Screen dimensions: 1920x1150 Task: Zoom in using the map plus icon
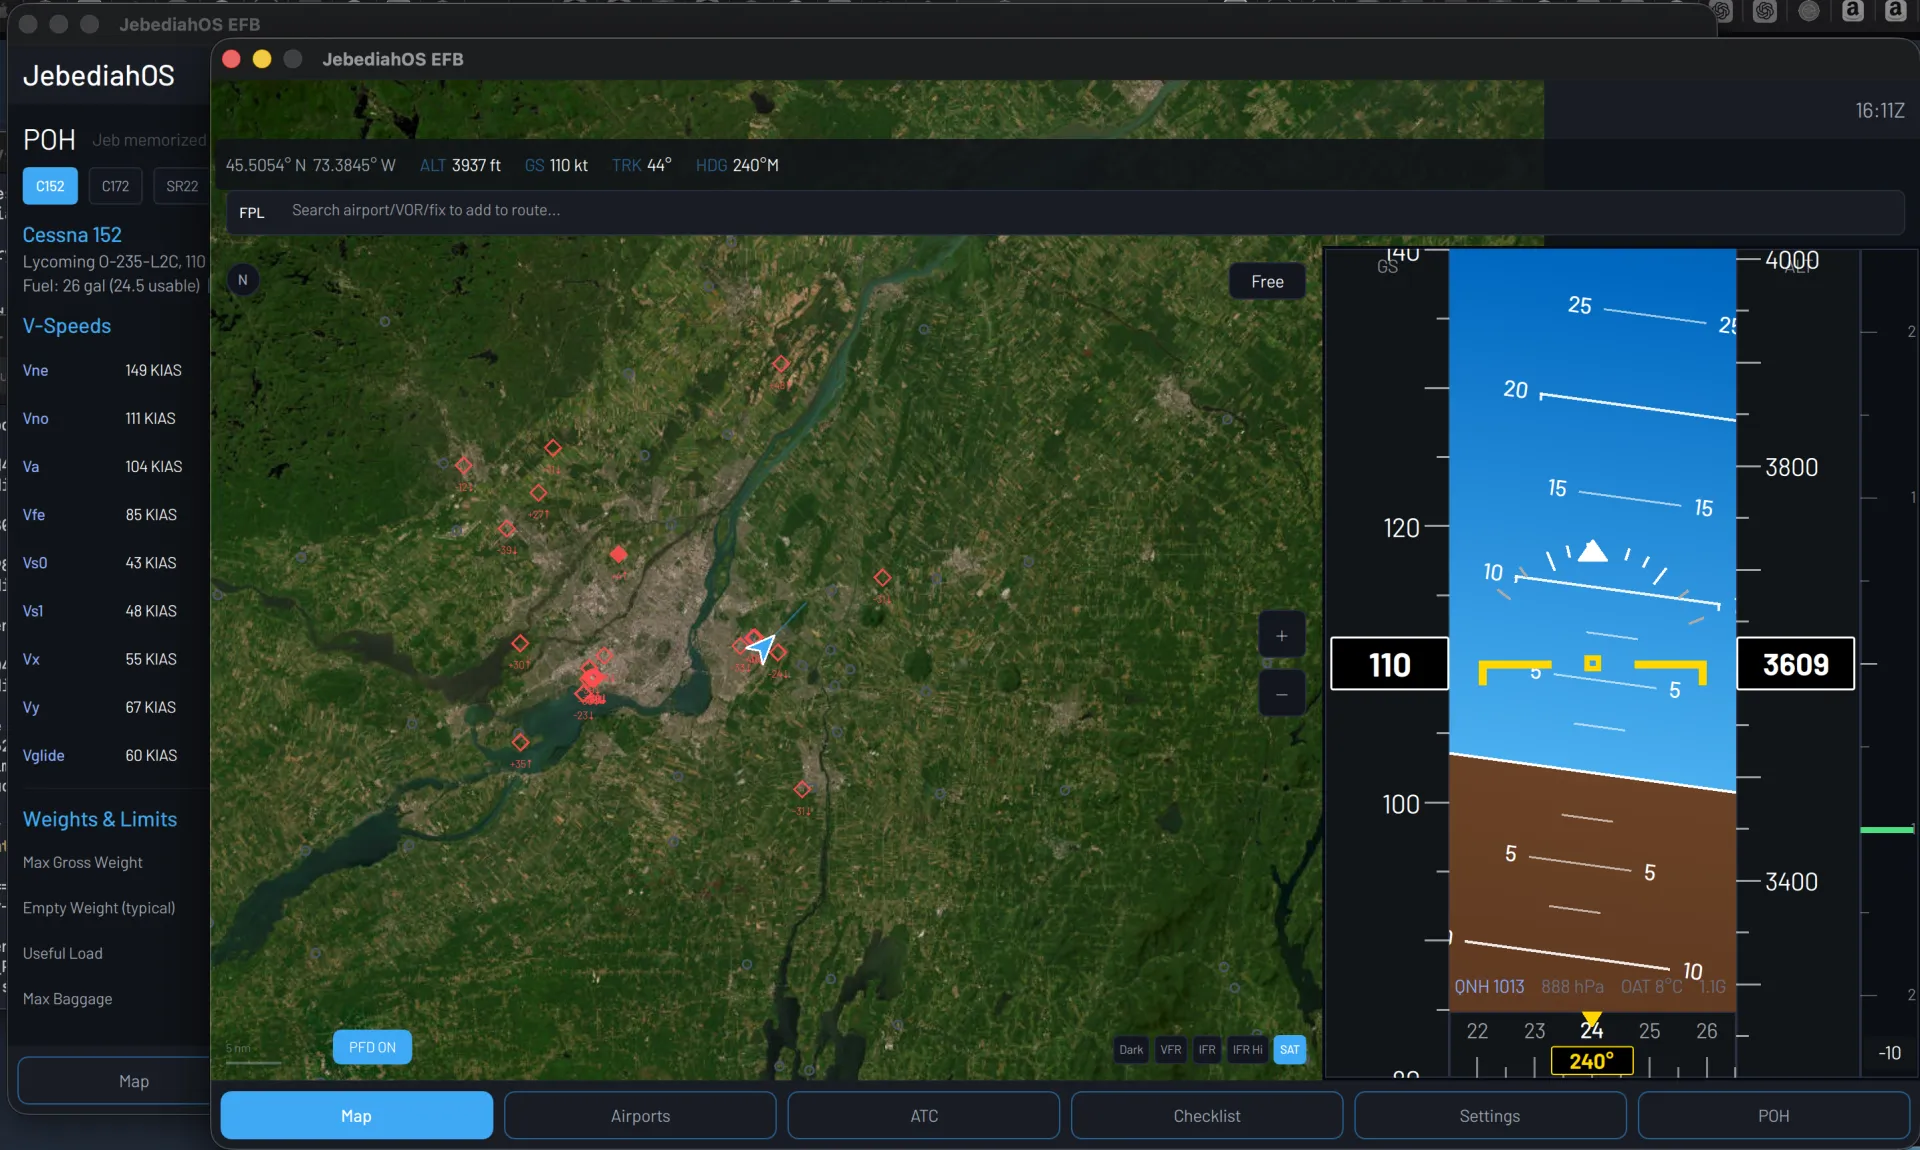(x=1281, y=634)
